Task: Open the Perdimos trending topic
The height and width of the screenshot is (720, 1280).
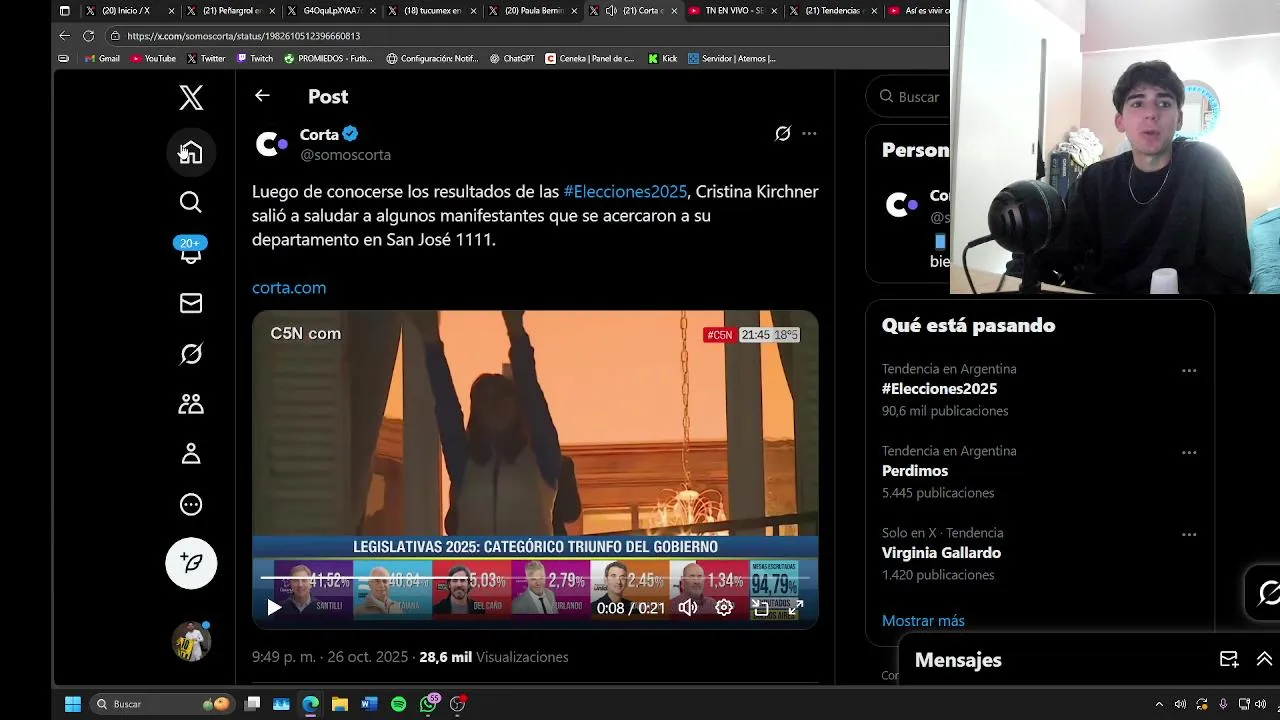Action: click(x=915, y=470)
